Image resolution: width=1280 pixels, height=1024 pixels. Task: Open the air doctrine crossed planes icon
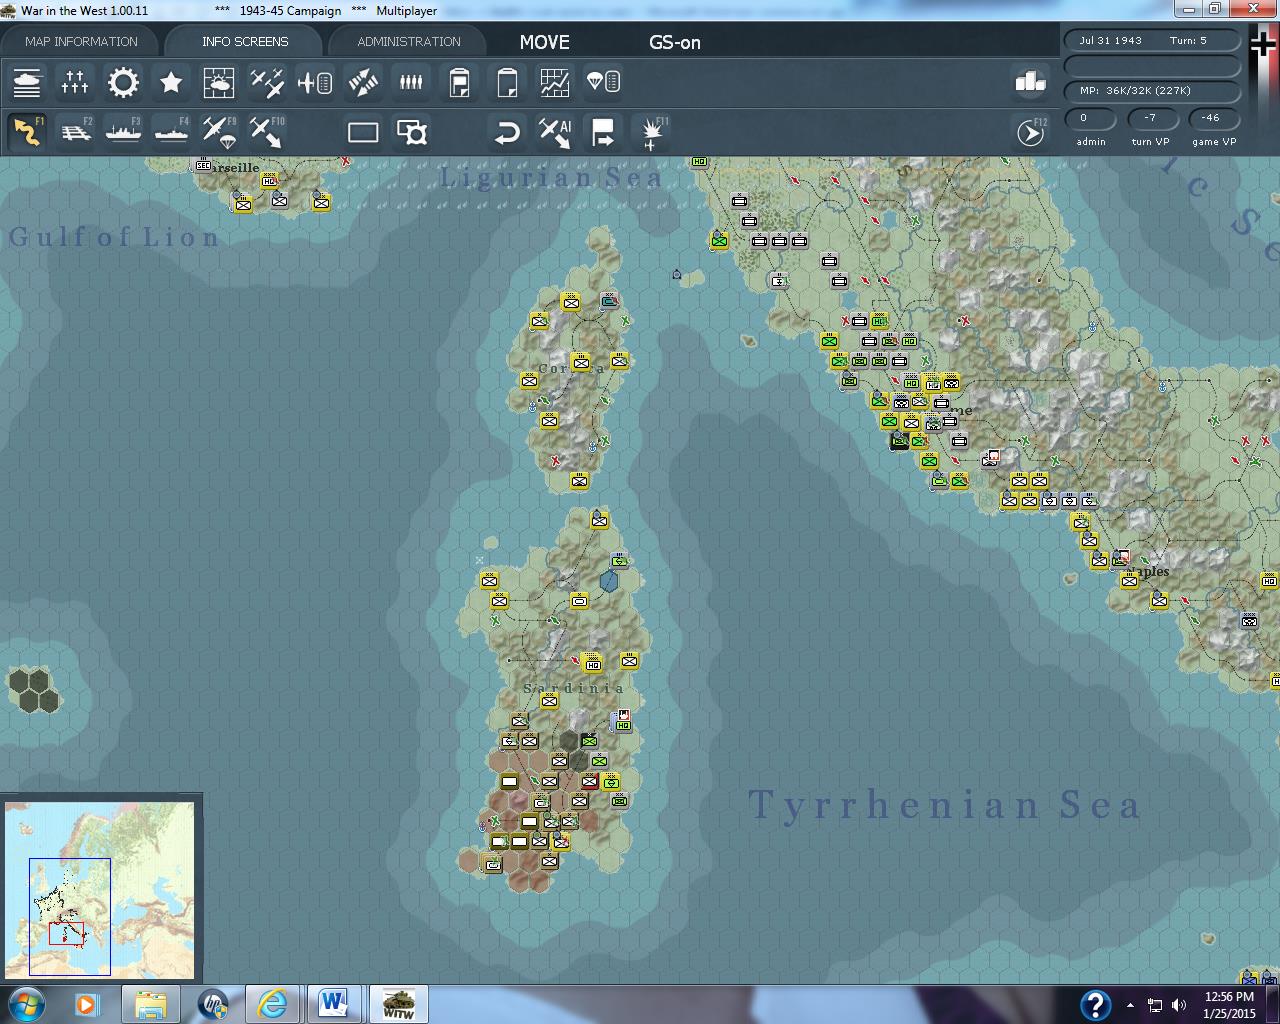click(x=267, y=82)
